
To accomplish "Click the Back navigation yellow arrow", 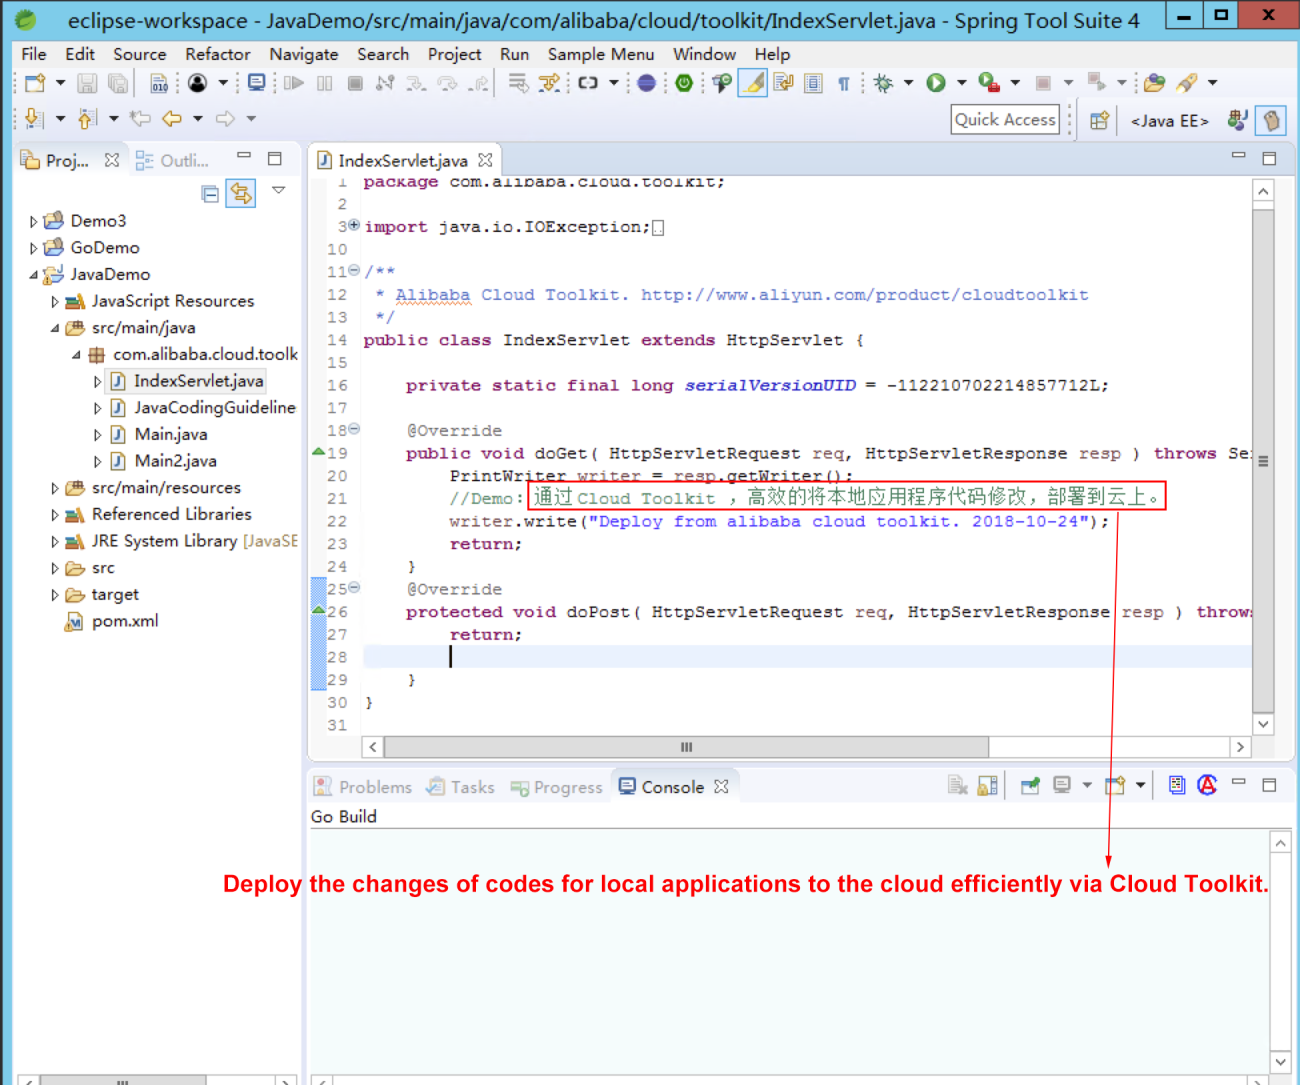I will pyautogui.click(x=172, y=119).
